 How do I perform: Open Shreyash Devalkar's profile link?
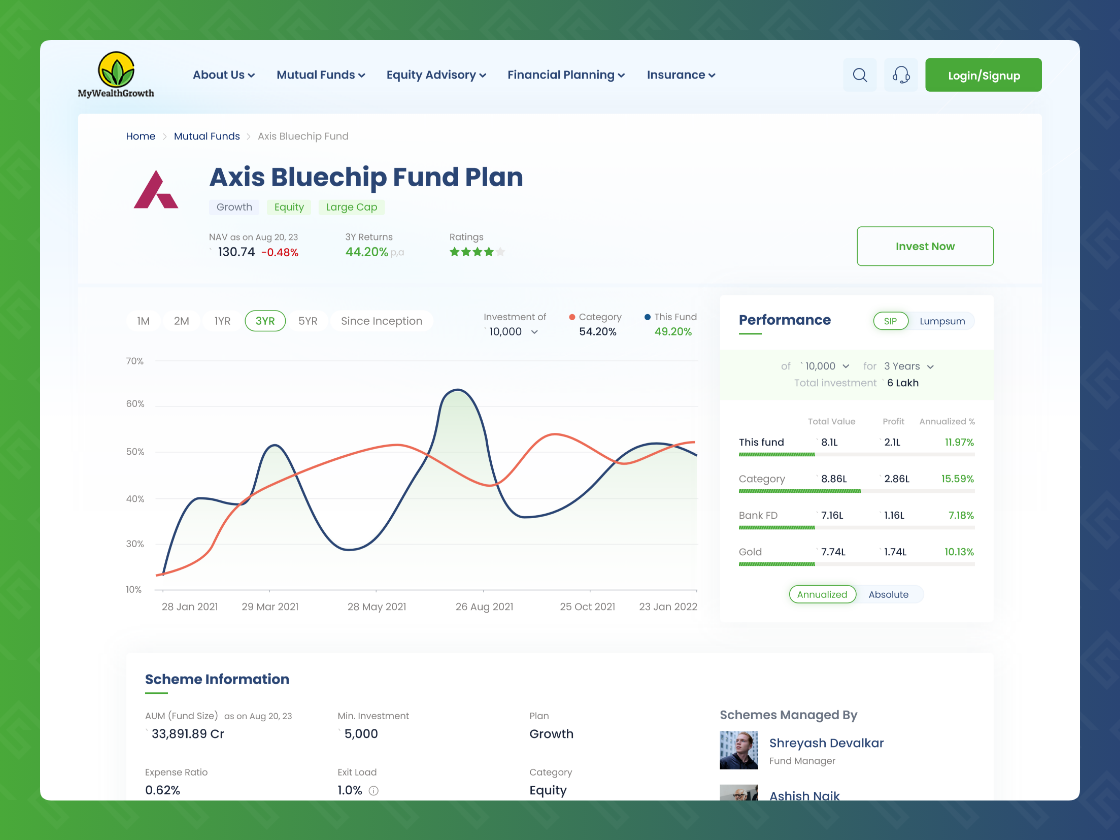826,743
